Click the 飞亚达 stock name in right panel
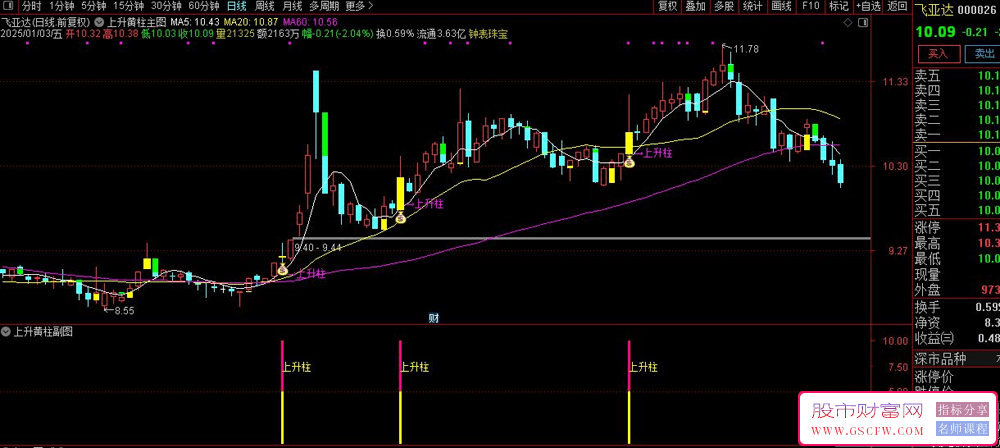1000x448 pixels. pos(932,9)
